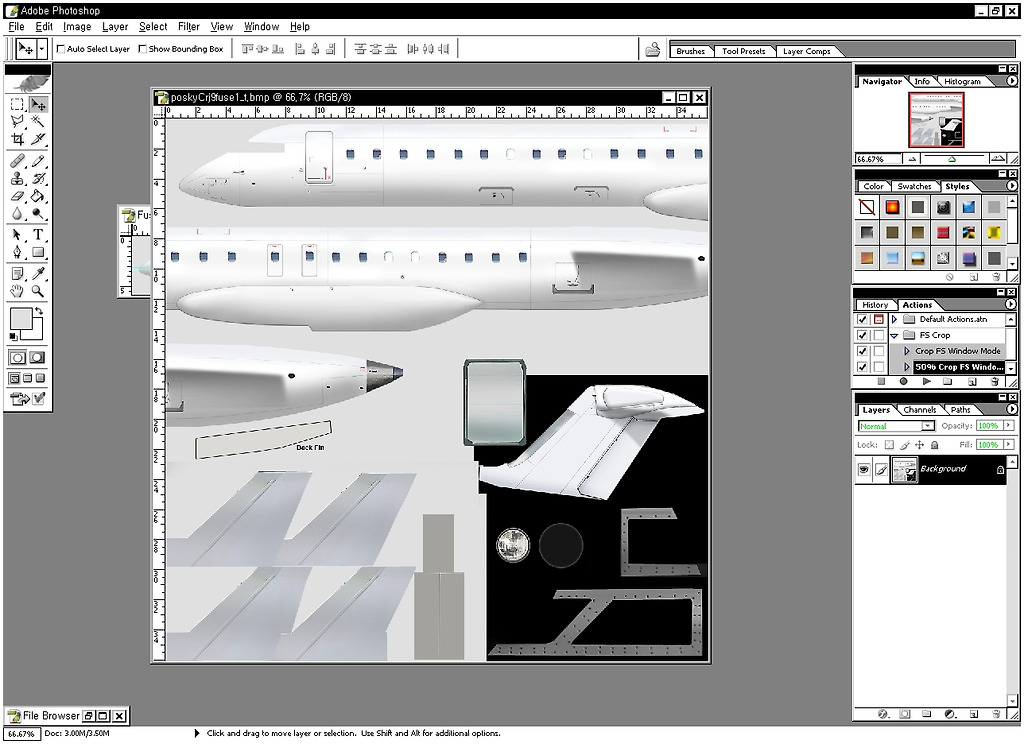Open the Filter menu
This screenshot has width=1024, height=744.
189,27
